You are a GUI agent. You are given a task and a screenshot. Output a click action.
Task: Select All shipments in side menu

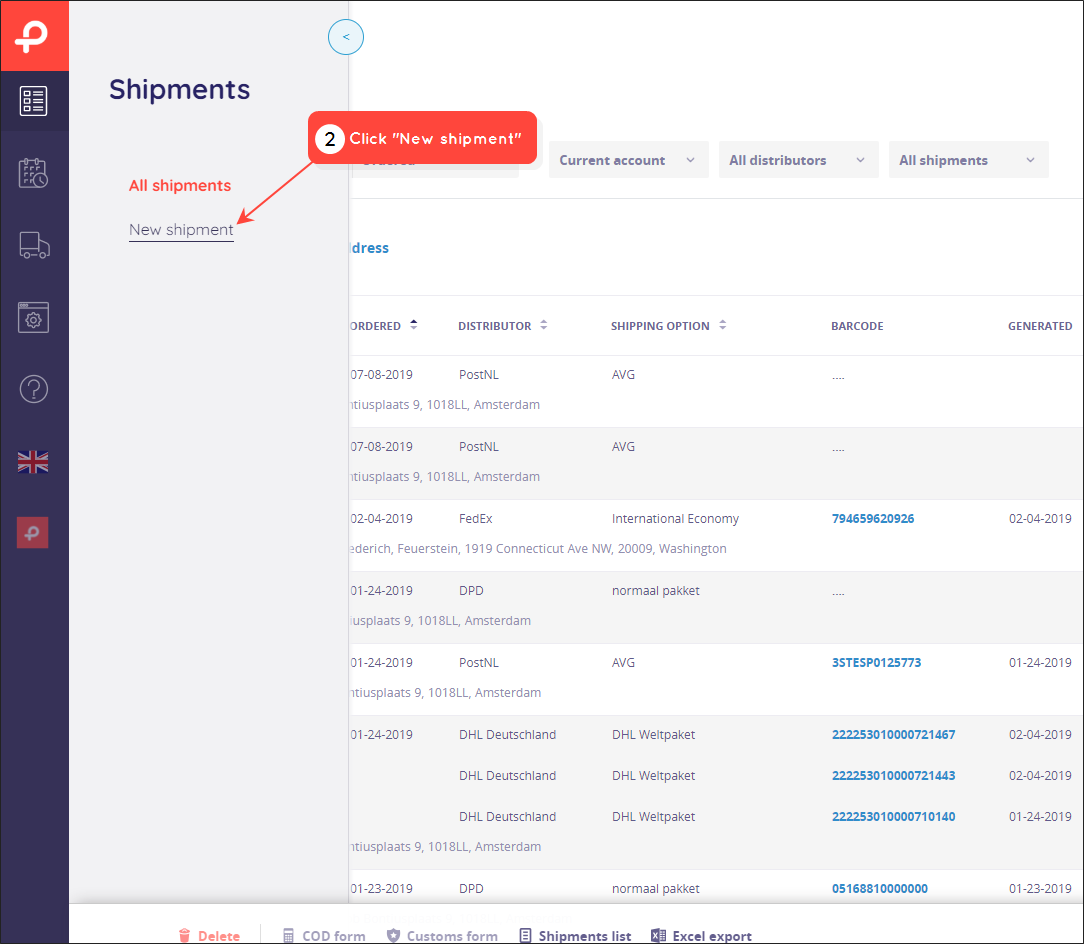coord(180,185)
